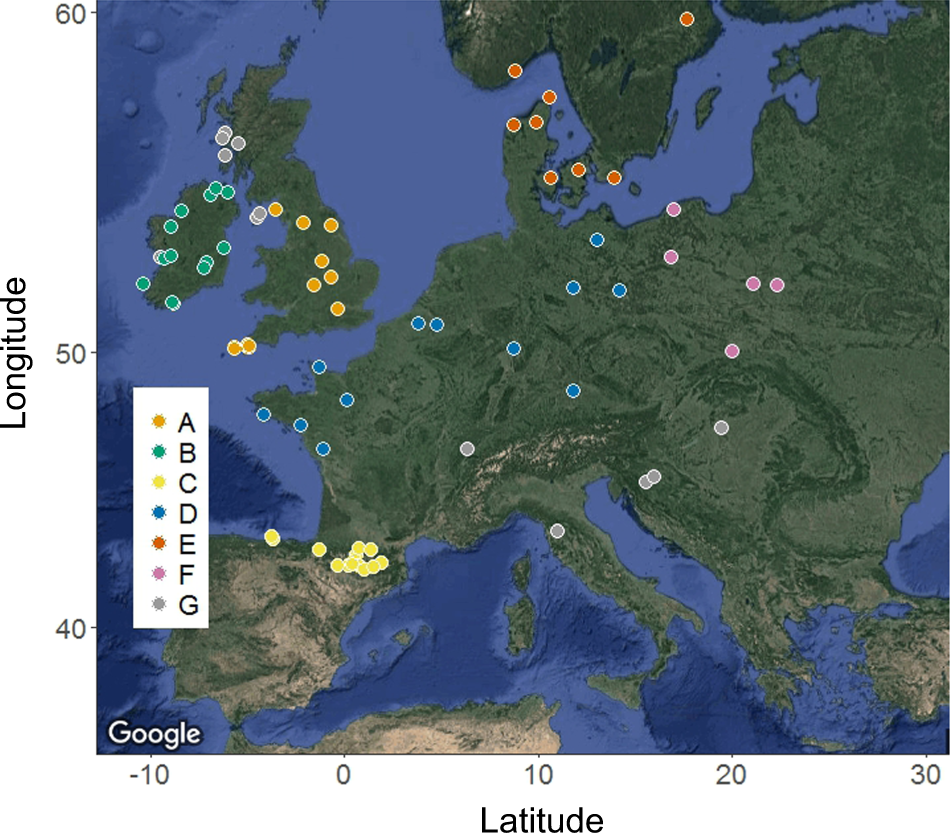The image size is (950, 833).
Task: Click the gray legend marker for group G
Action: coord(158,604)
